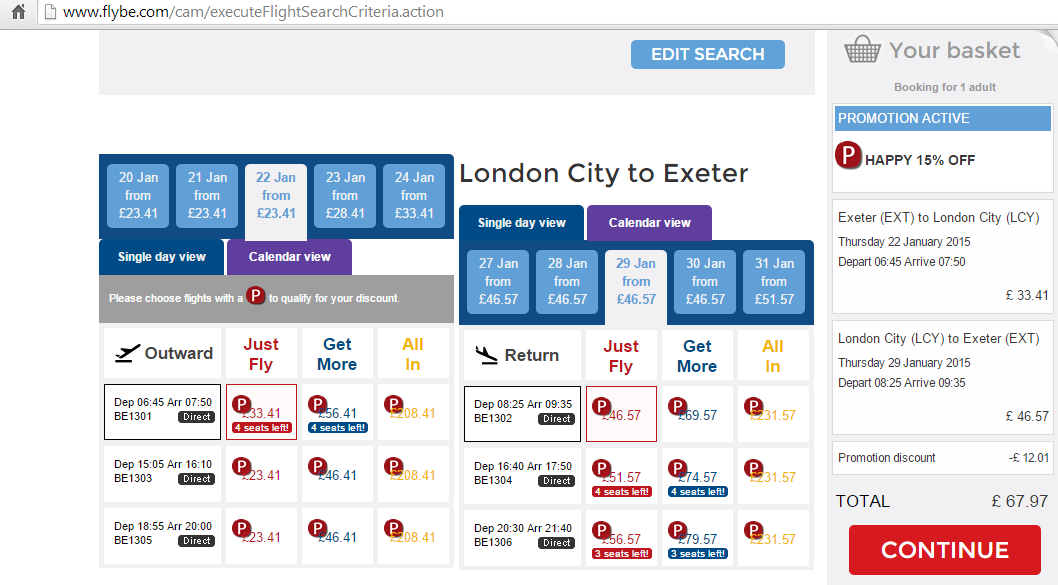The height and width of the screenshot is (585, 1058).
Task: Select All In £231.57 fare for BE1306
Action: [773, 538]
